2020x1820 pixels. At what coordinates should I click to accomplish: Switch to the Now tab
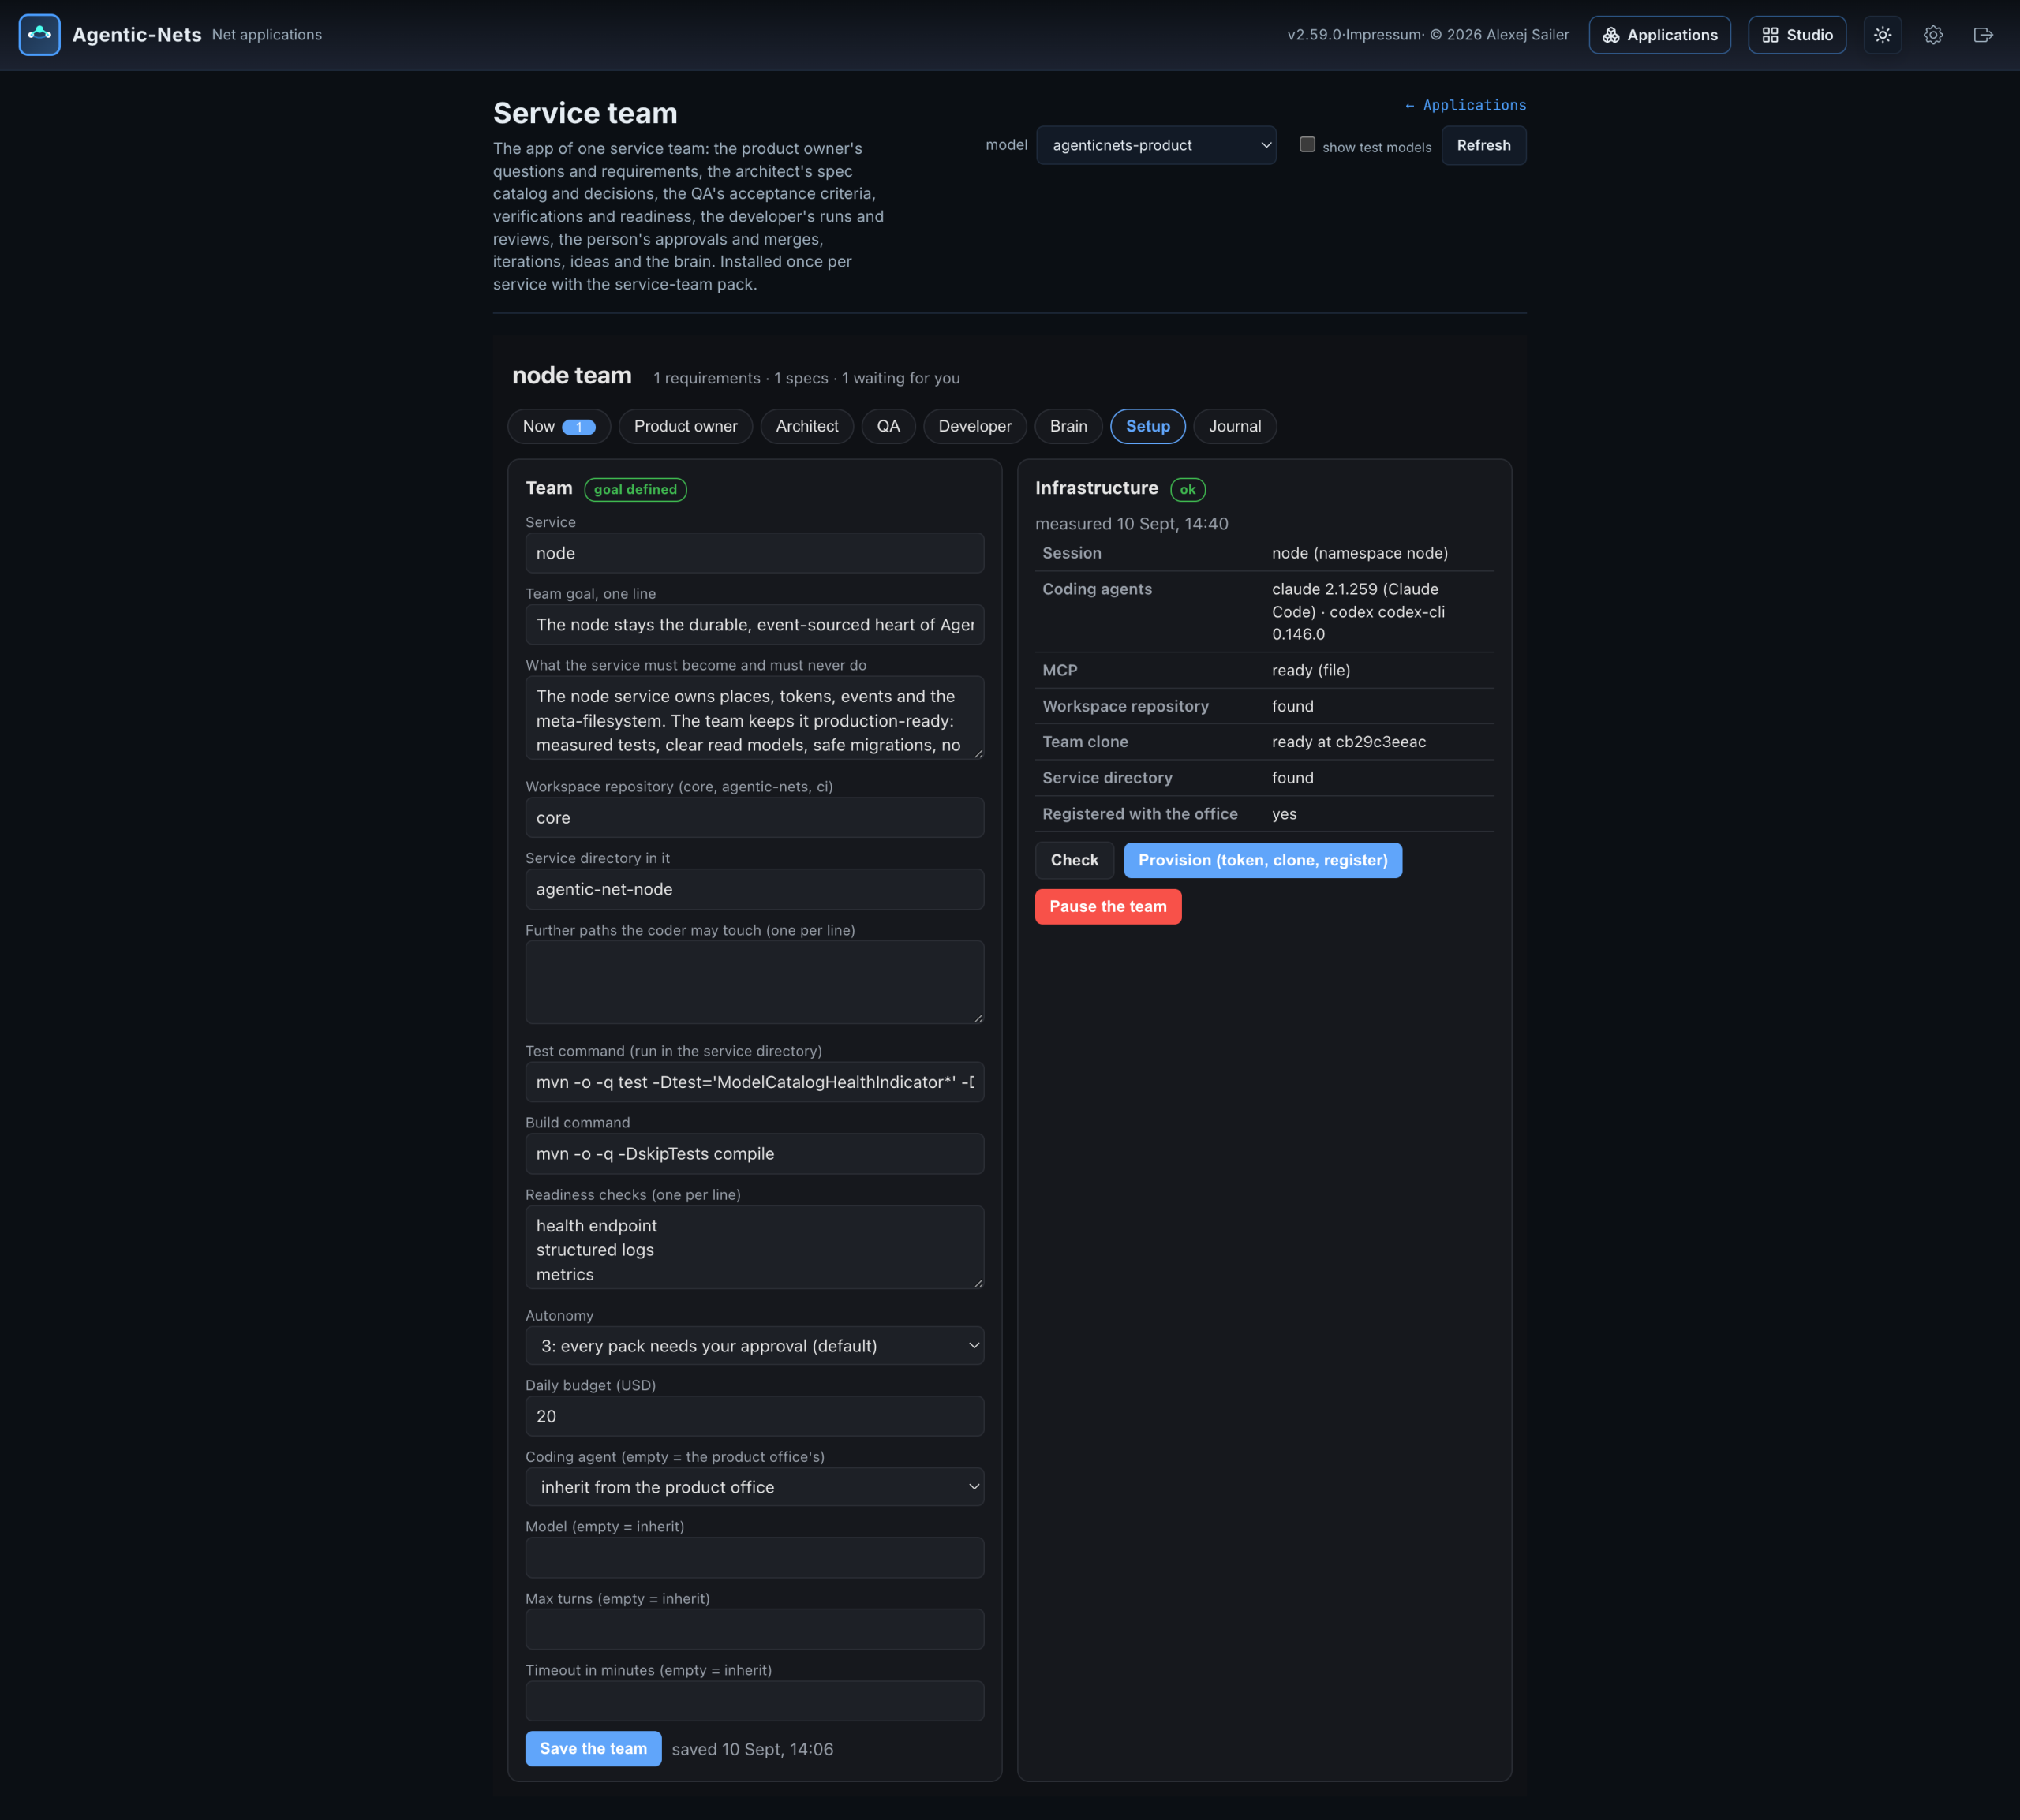pyautogui.click(x=559, y=426)
